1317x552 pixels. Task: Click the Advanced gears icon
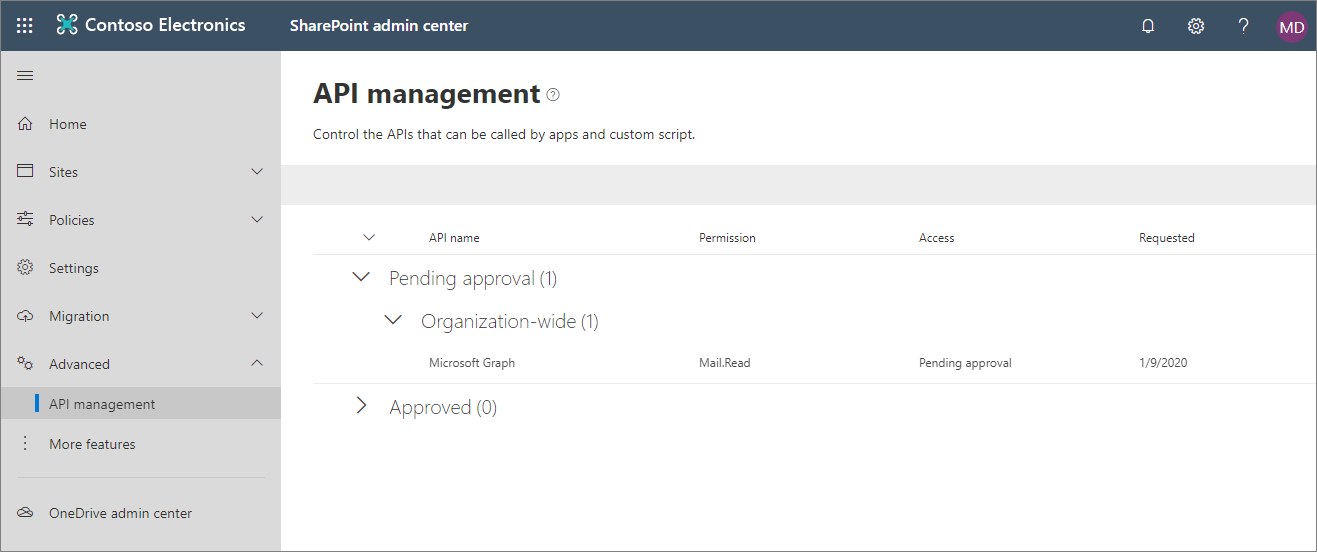coord(26,364)
